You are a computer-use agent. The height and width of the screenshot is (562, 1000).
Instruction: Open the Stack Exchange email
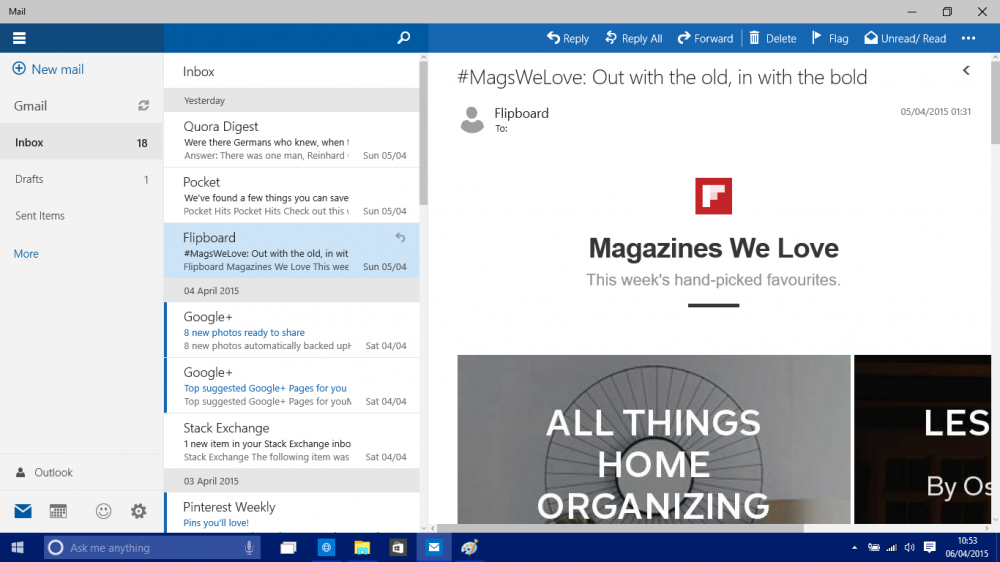(291, 441)
